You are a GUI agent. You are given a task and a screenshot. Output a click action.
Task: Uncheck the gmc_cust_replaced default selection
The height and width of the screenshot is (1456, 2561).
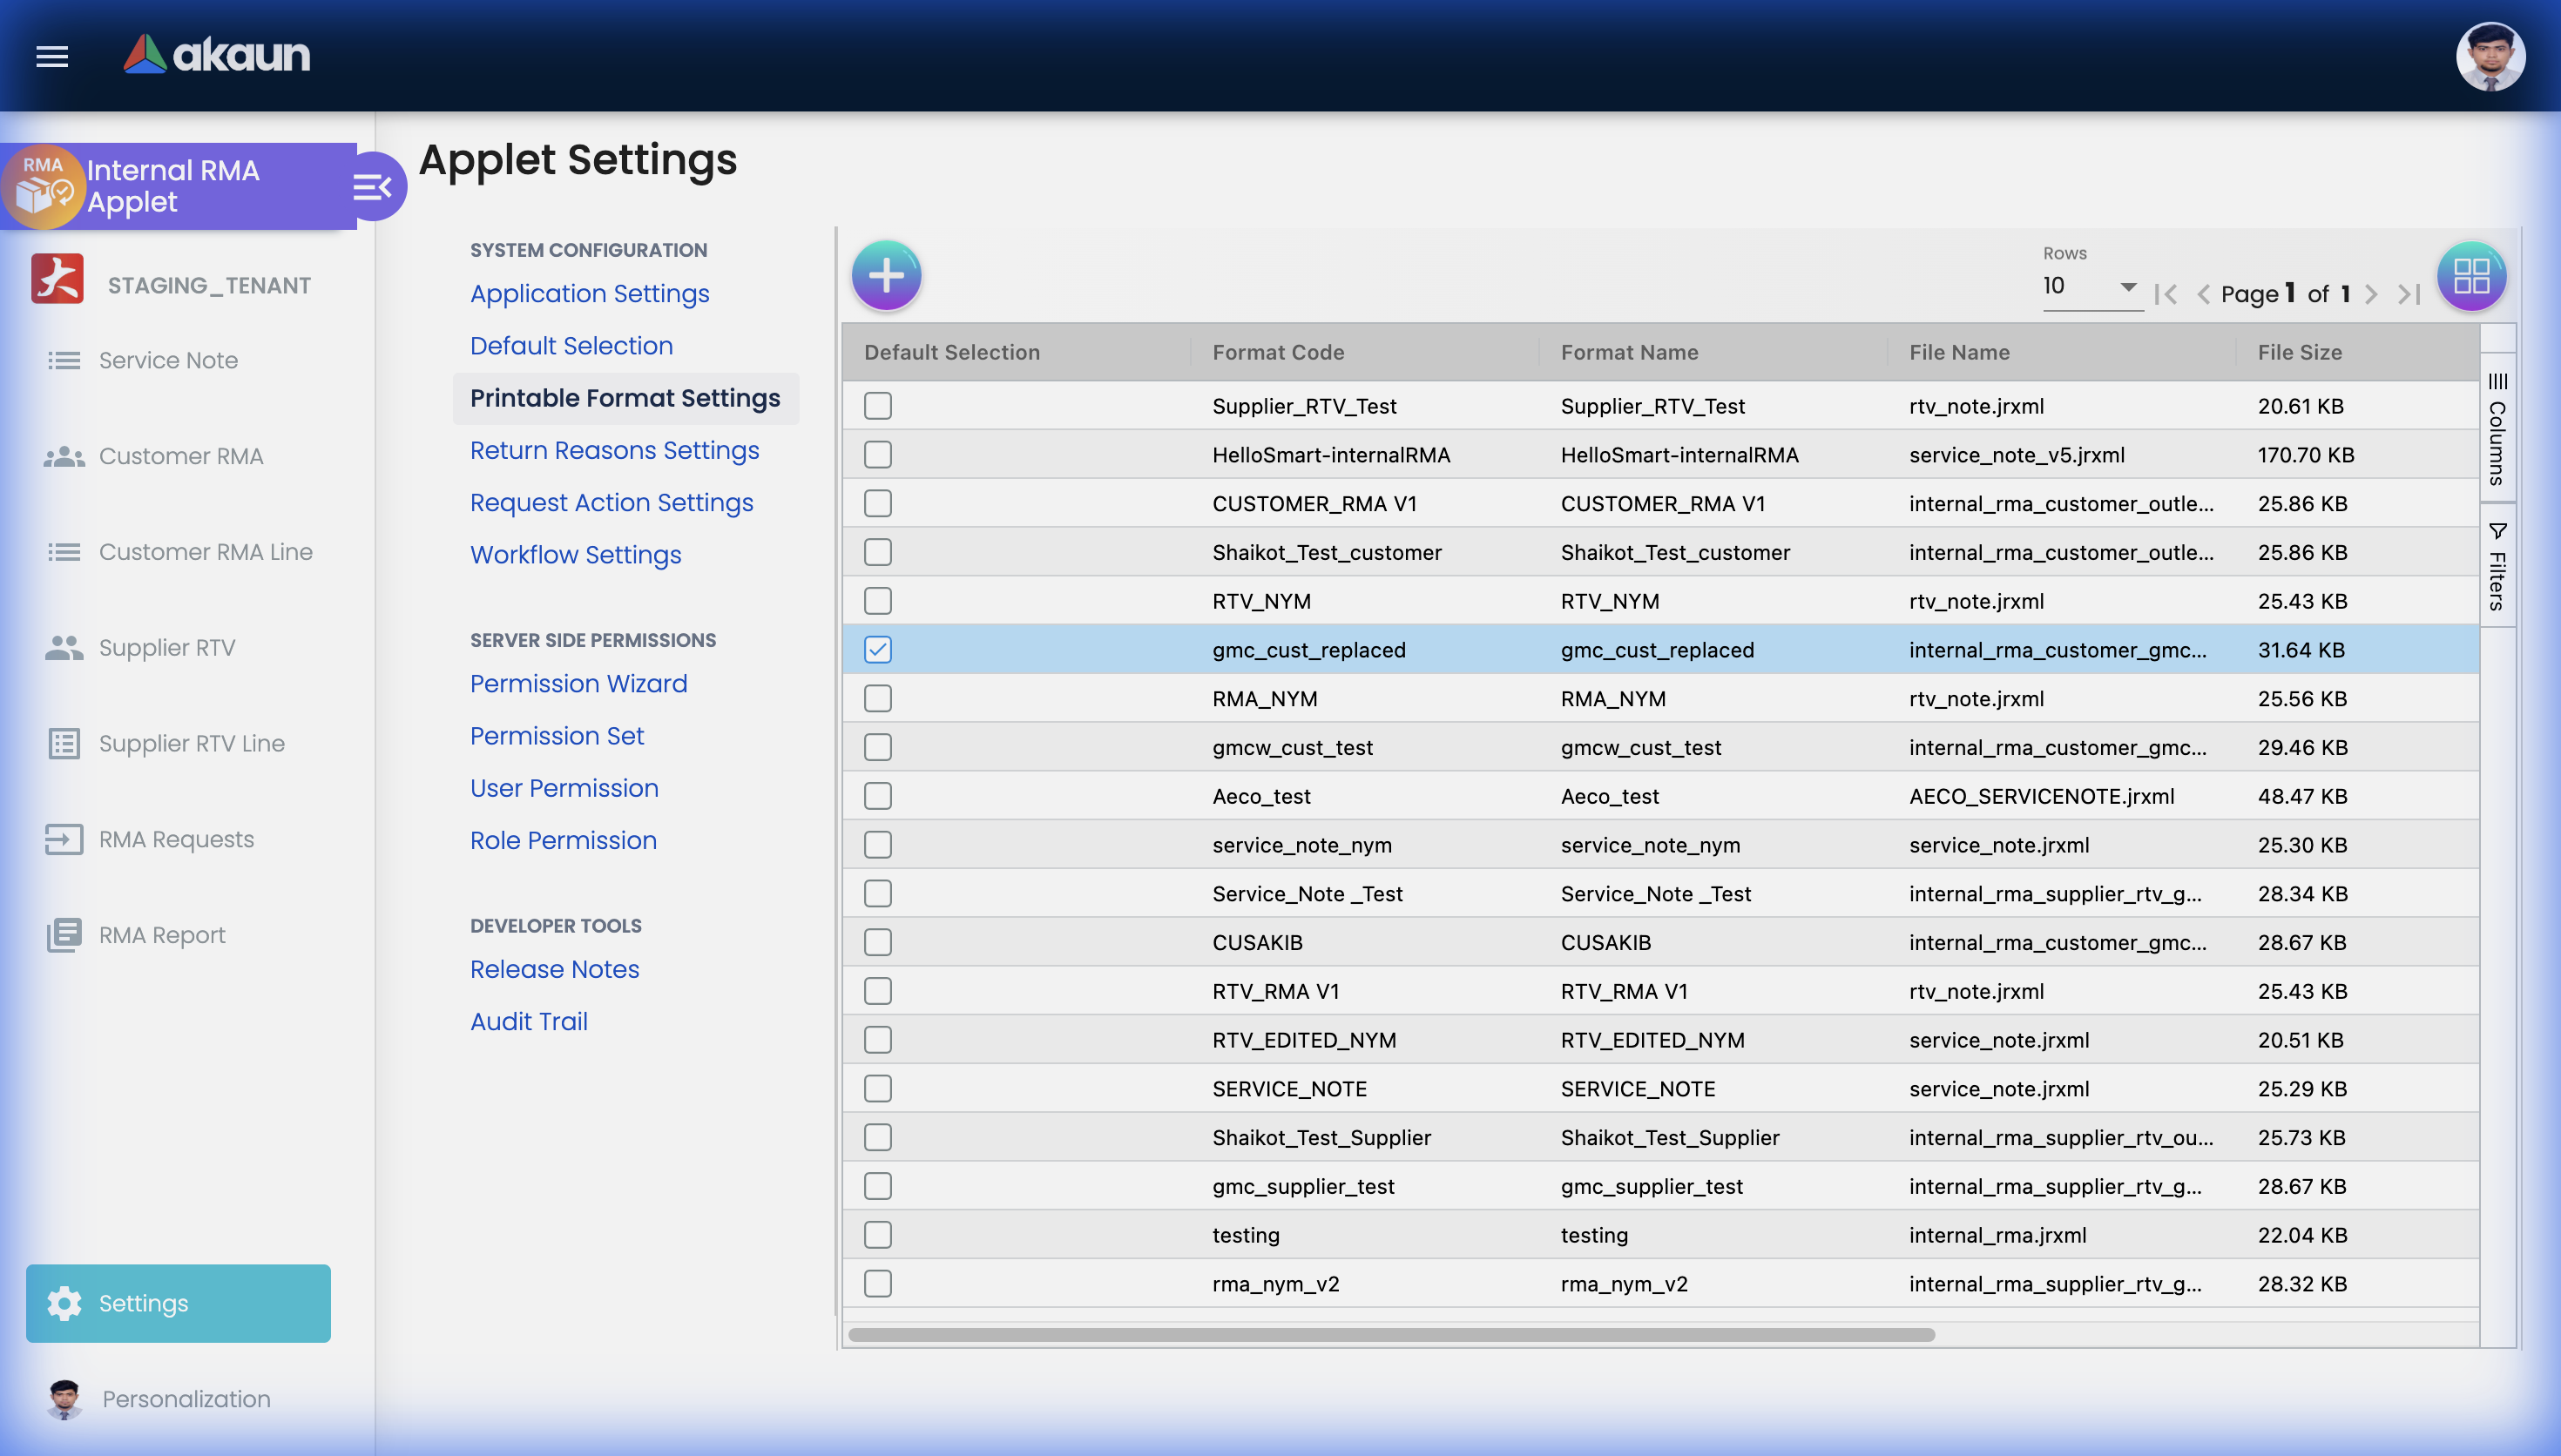pos(877,649)
